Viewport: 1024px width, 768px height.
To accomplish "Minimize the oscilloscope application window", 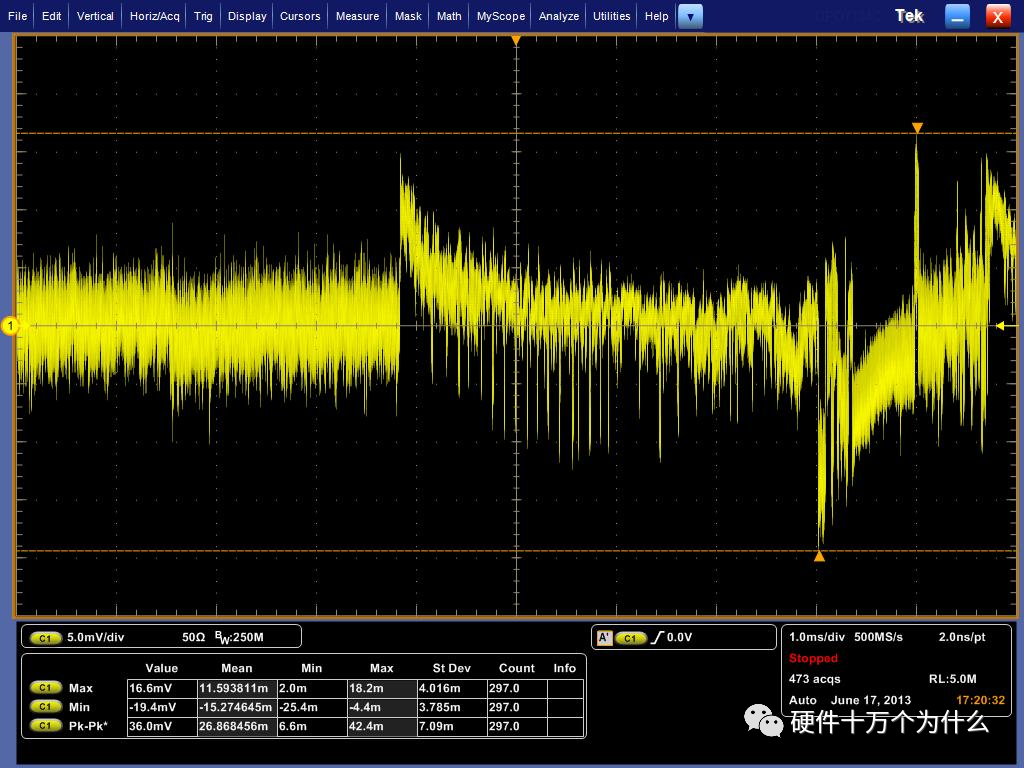I will tap(958, 16).
